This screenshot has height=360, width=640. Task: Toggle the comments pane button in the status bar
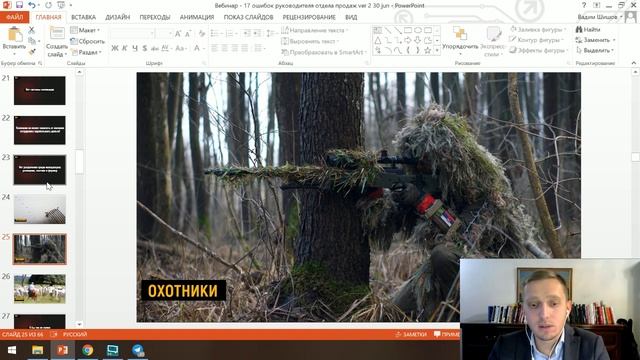point(447,334)
